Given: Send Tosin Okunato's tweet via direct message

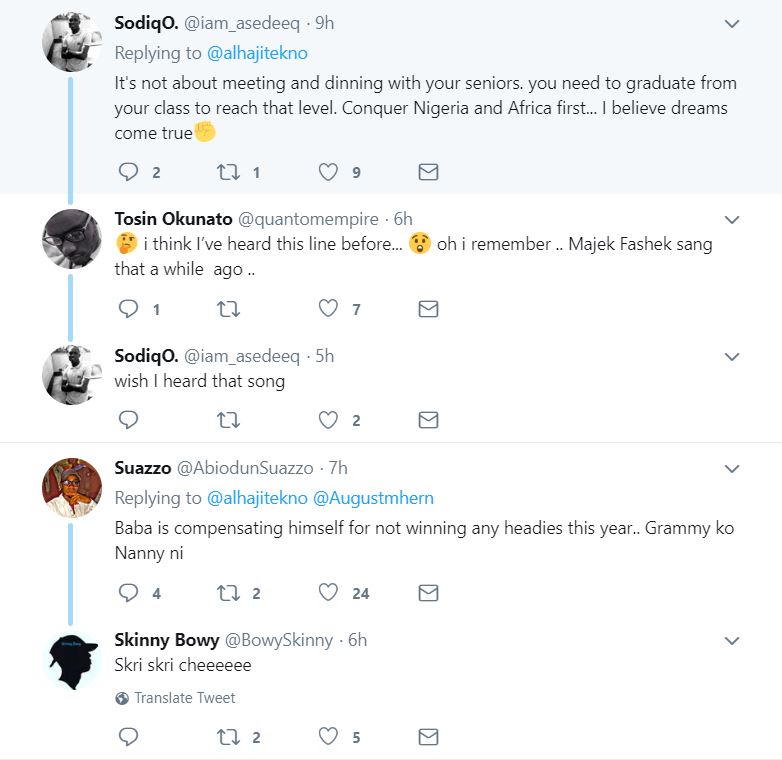Looking at the screenshot, I should [428, 309].
